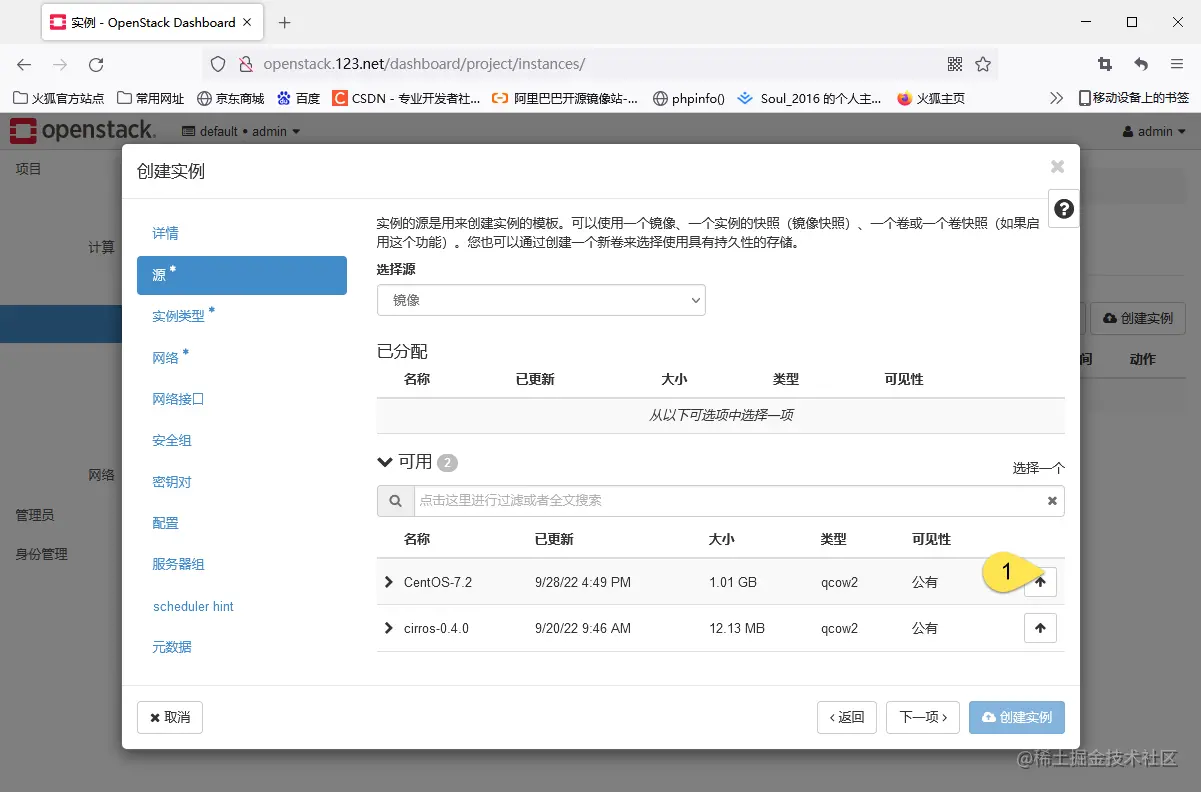Click the 下一项 button
Viewport: 1201px width, 792px height.
pos(922,717)
